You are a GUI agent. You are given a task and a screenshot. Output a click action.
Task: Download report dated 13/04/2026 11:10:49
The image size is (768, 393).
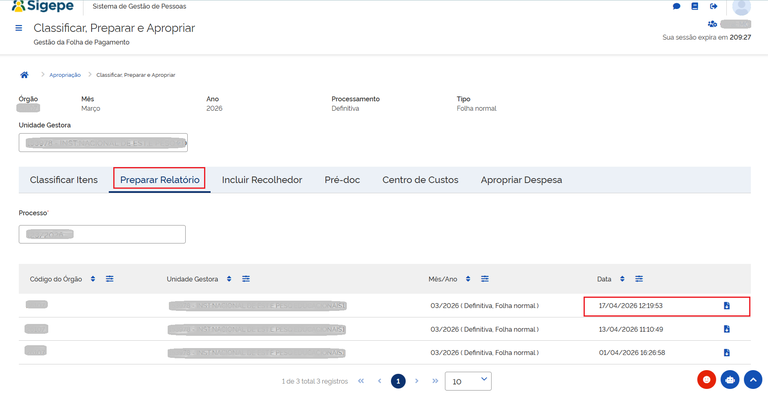pos(726,329)
